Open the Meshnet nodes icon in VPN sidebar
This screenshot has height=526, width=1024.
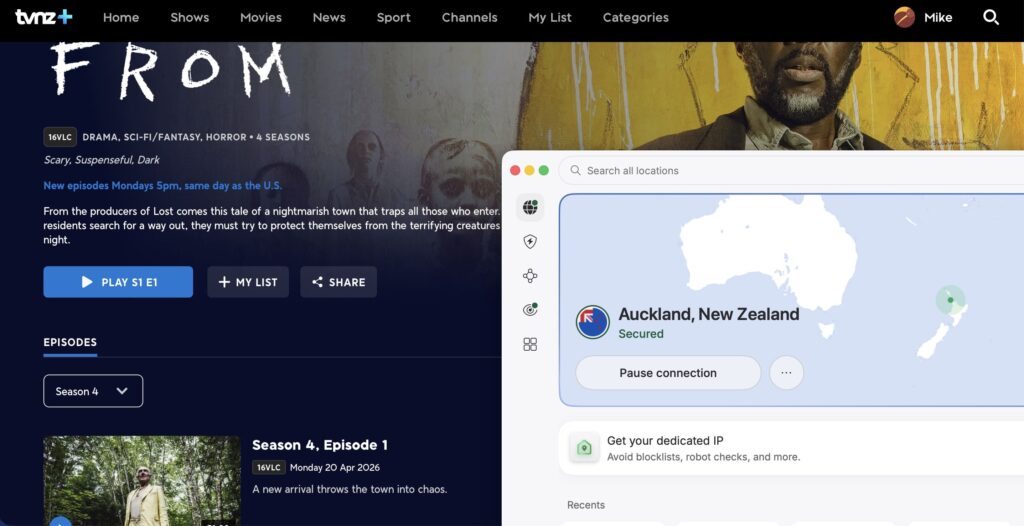(530, 276)
